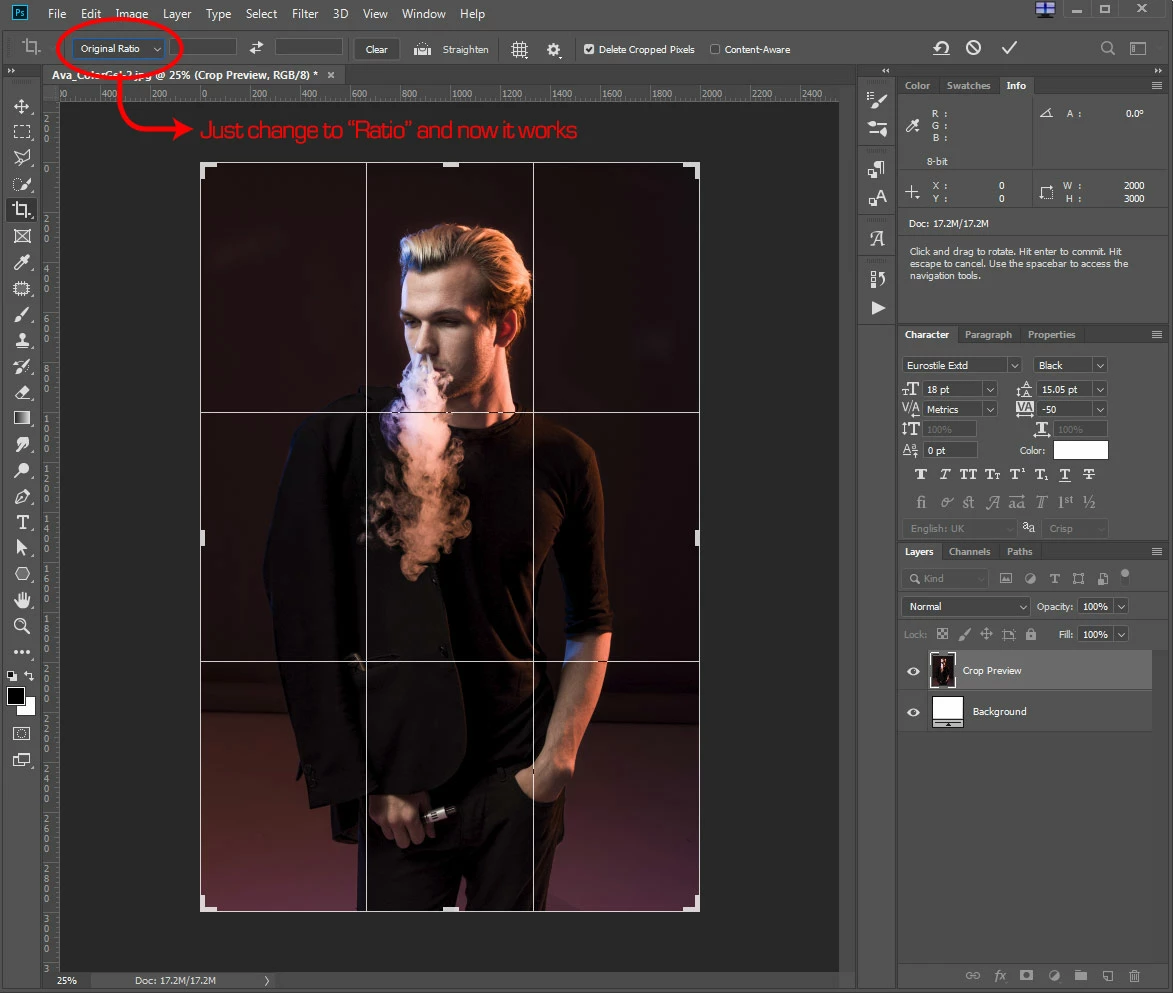
Task: Reset the crop box
Action: pyautogui.click(x=941, y=48)
